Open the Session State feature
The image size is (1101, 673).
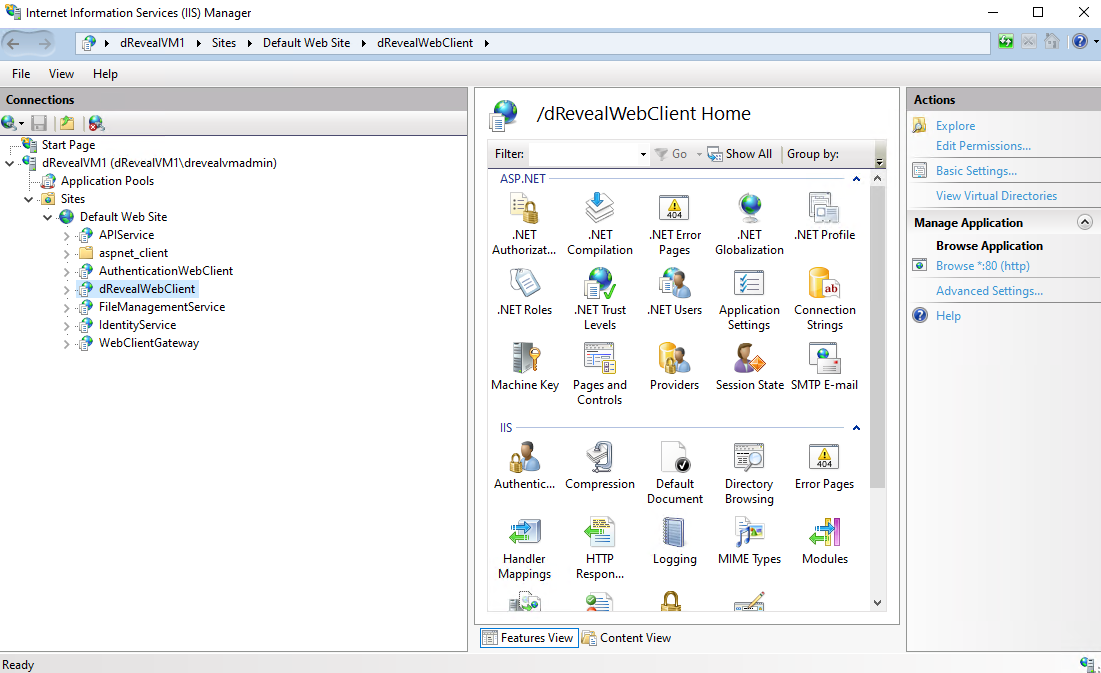[749, 367]
